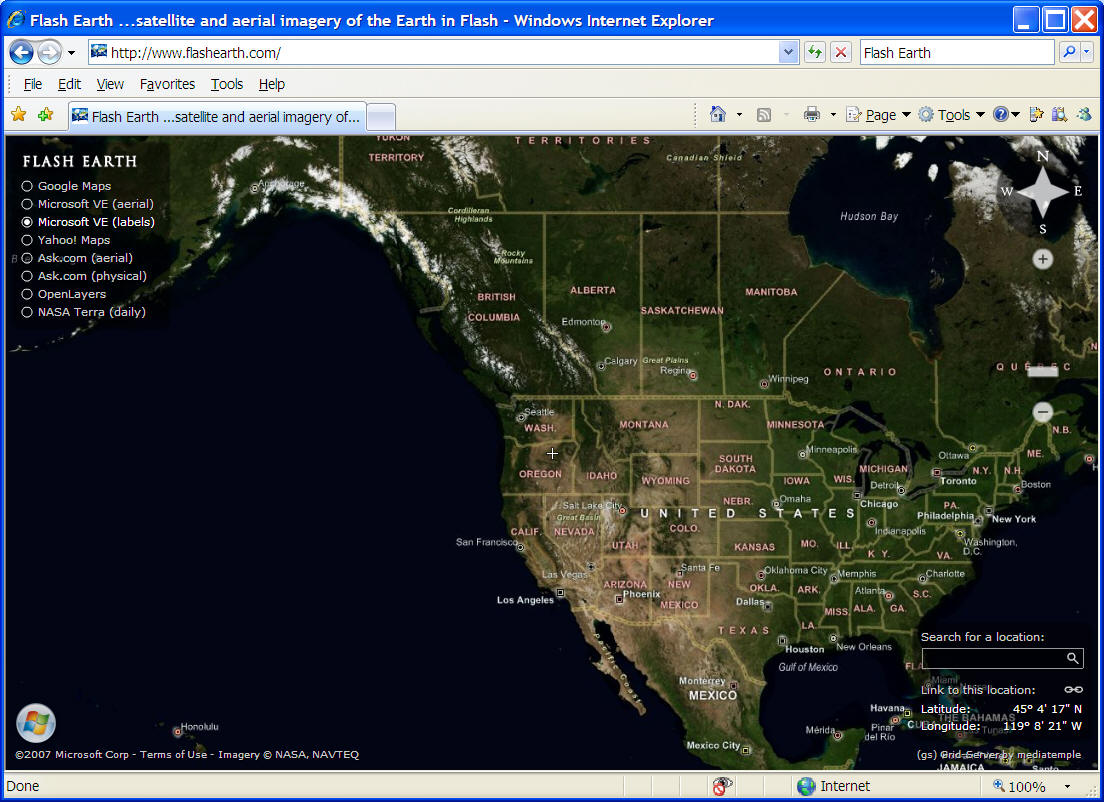This screenshot has width=1104, height=802.
Task: Select the Flash Earth browser tab
Action: point(218,116)
